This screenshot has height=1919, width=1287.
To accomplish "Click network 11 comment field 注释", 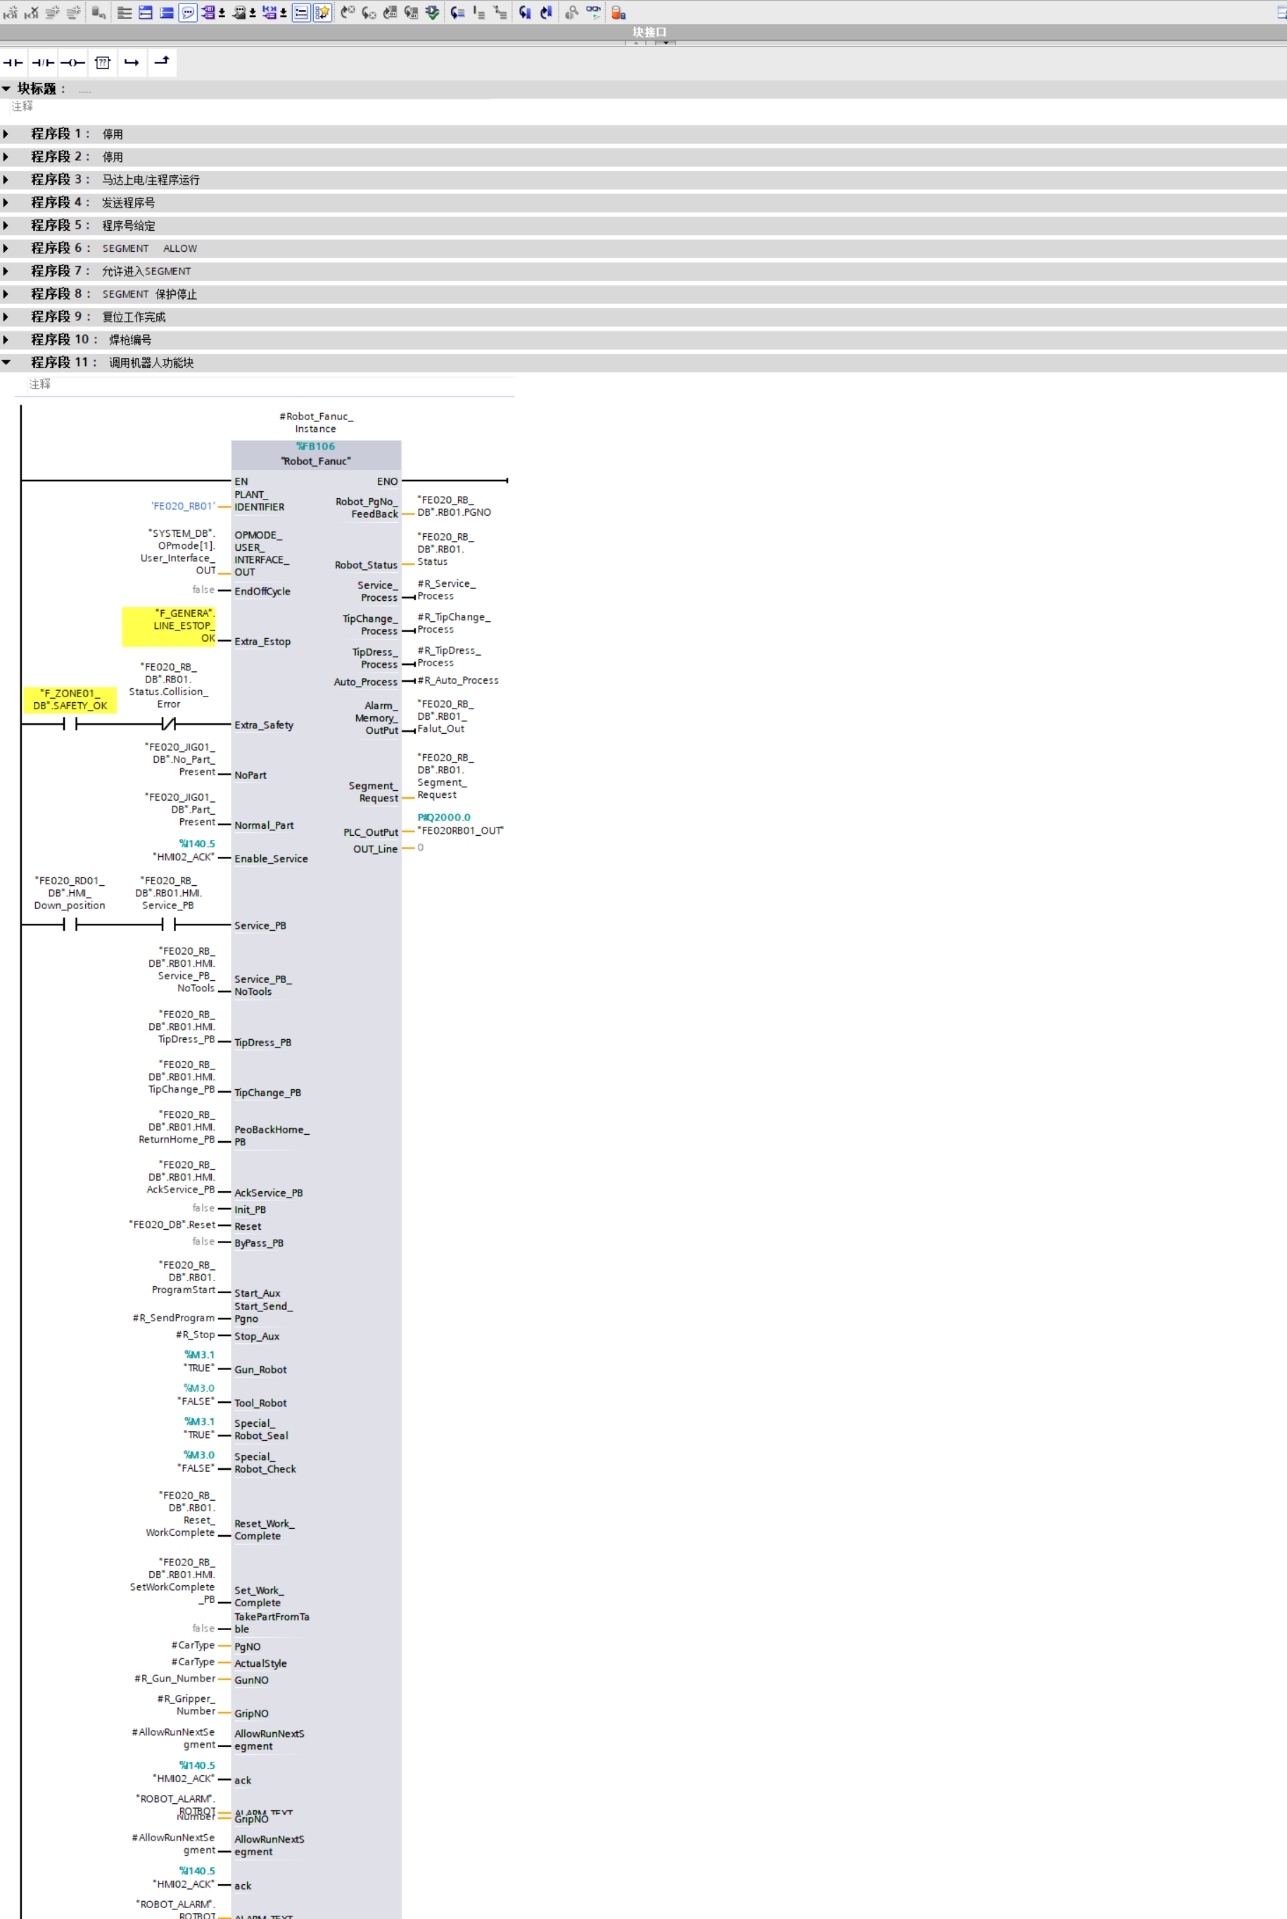I will coord(40,384).
